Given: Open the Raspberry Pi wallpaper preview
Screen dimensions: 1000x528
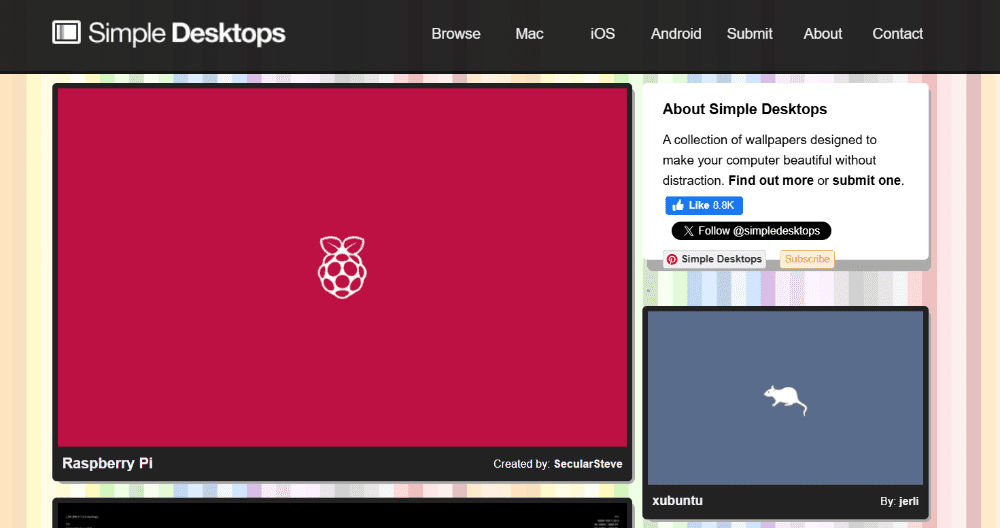Looking at the screenshot, I should 342,267.
